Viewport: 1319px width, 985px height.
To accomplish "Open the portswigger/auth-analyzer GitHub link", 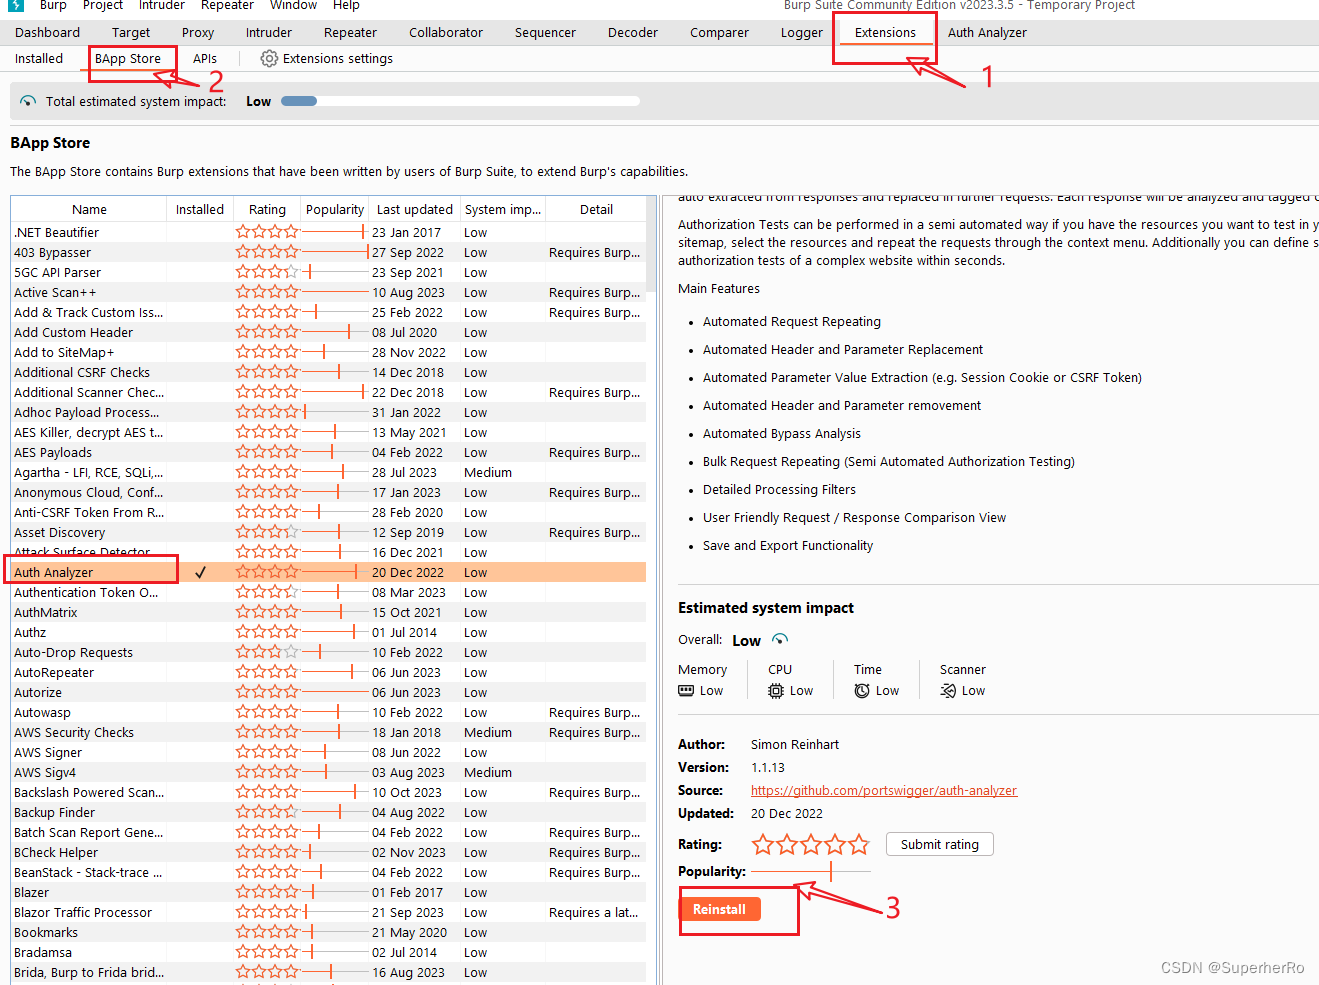I will point(884,790).
